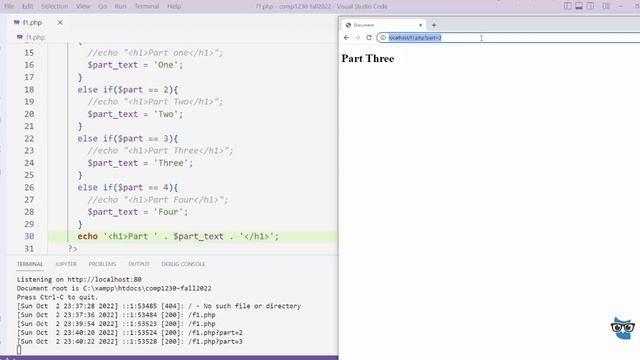
Task: Open the Help menu
Action: (x=174, y=7)
